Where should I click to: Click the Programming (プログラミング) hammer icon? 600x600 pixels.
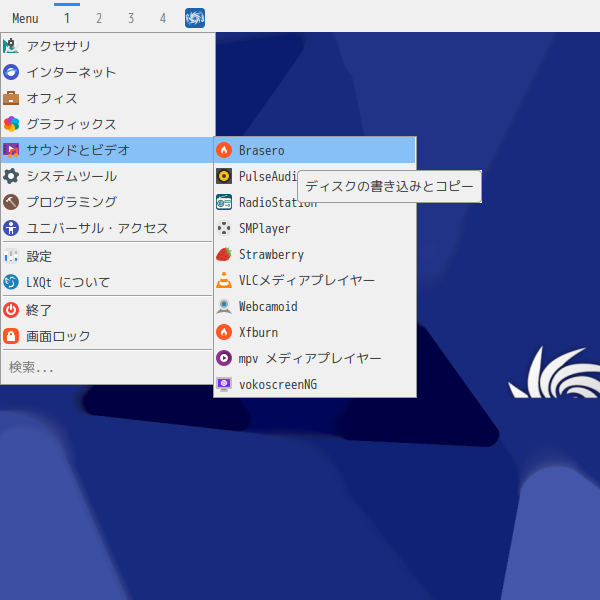point(11,202)
